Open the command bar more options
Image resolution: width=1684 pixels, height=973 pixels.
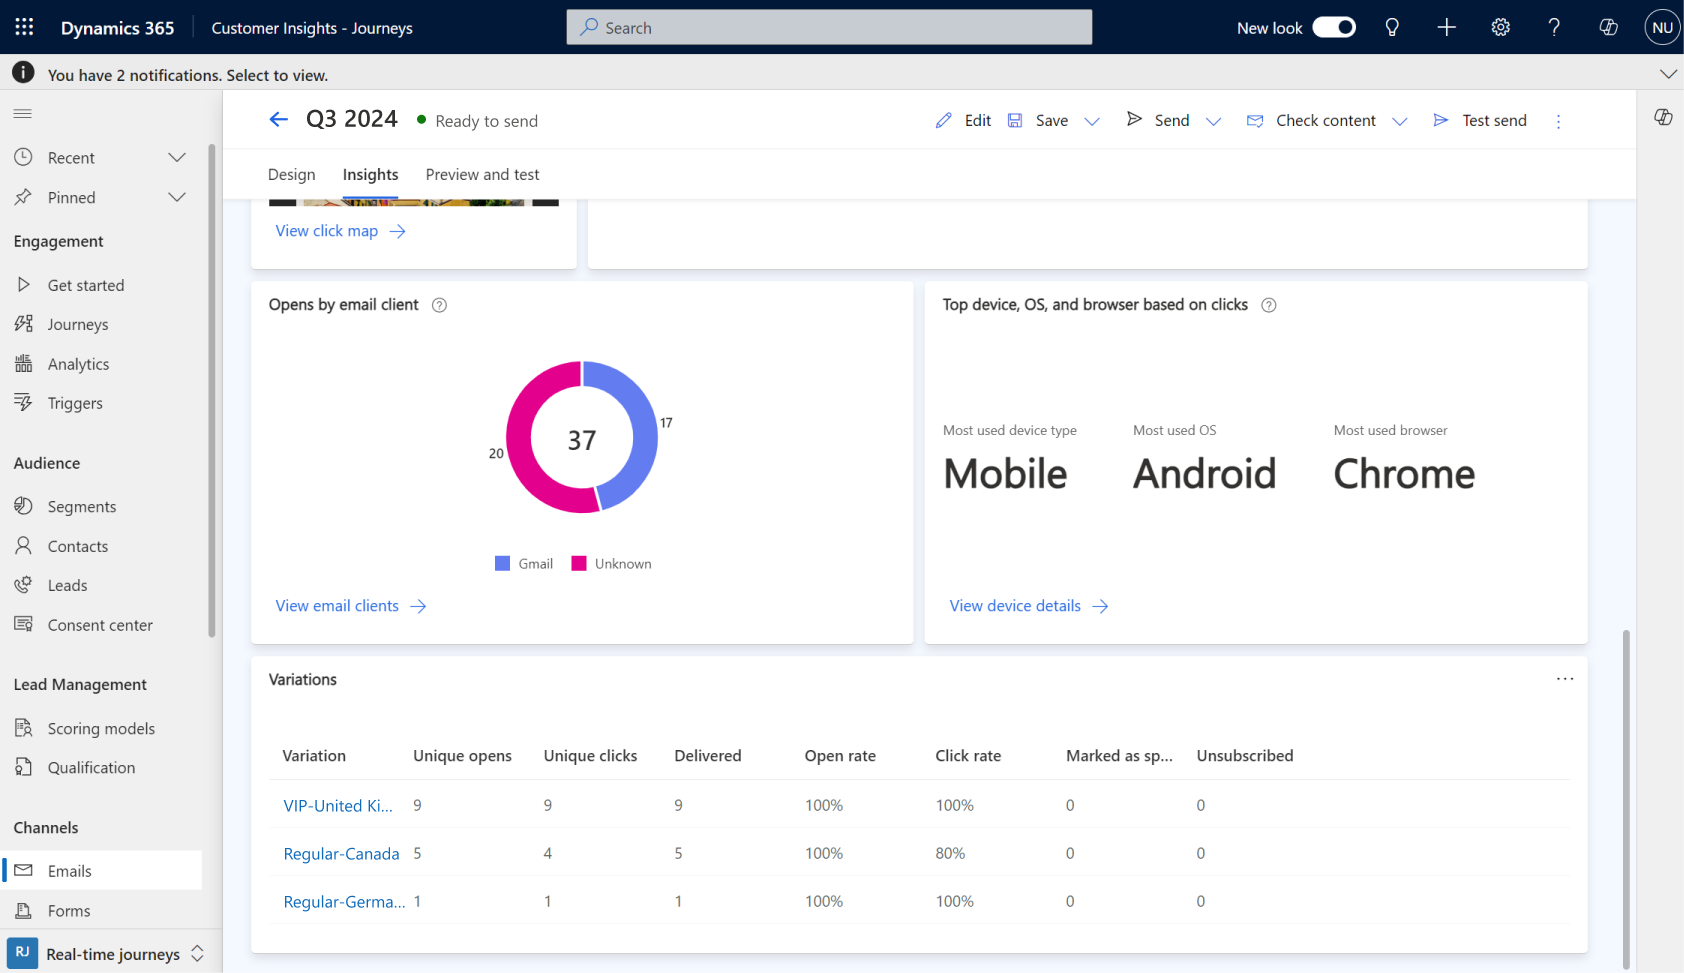click(x=1558, y=121)
